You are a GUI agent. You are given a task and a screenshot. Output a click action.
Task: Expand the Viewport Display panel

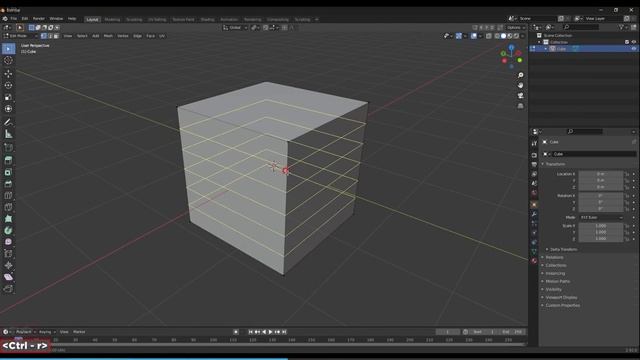coord(561,298)
